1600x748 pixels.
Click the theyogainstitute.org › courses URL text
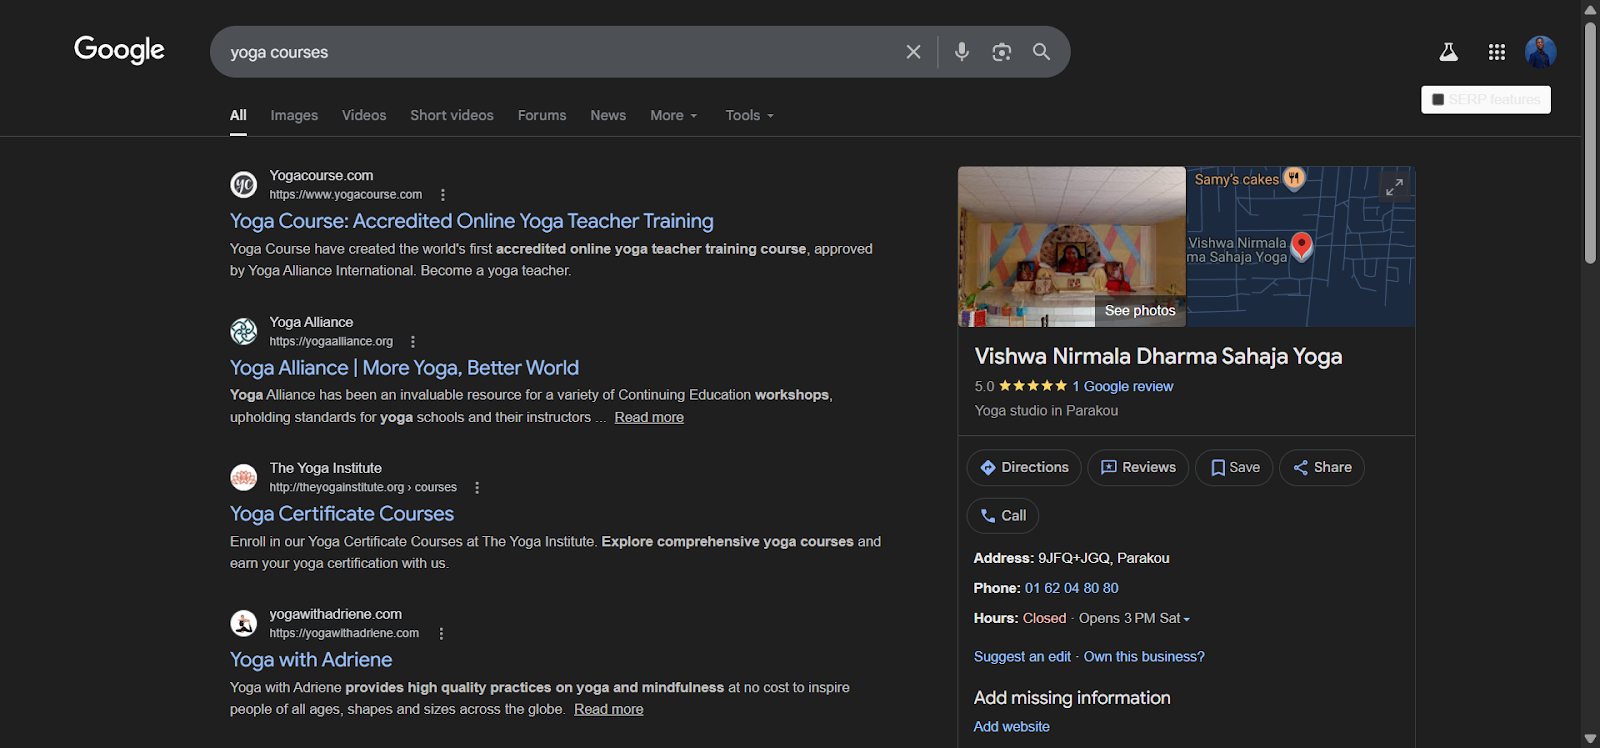(363, 487)
